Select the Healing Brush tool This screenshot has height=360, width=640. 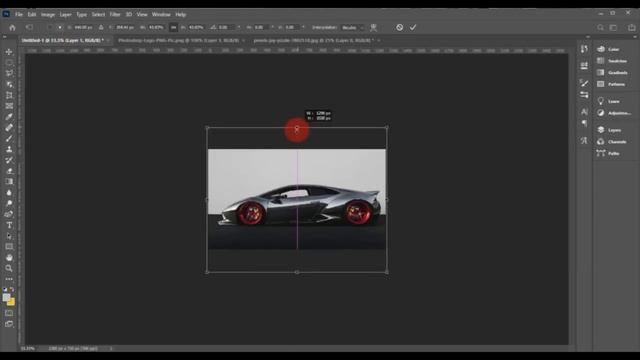tap(9, 128)
